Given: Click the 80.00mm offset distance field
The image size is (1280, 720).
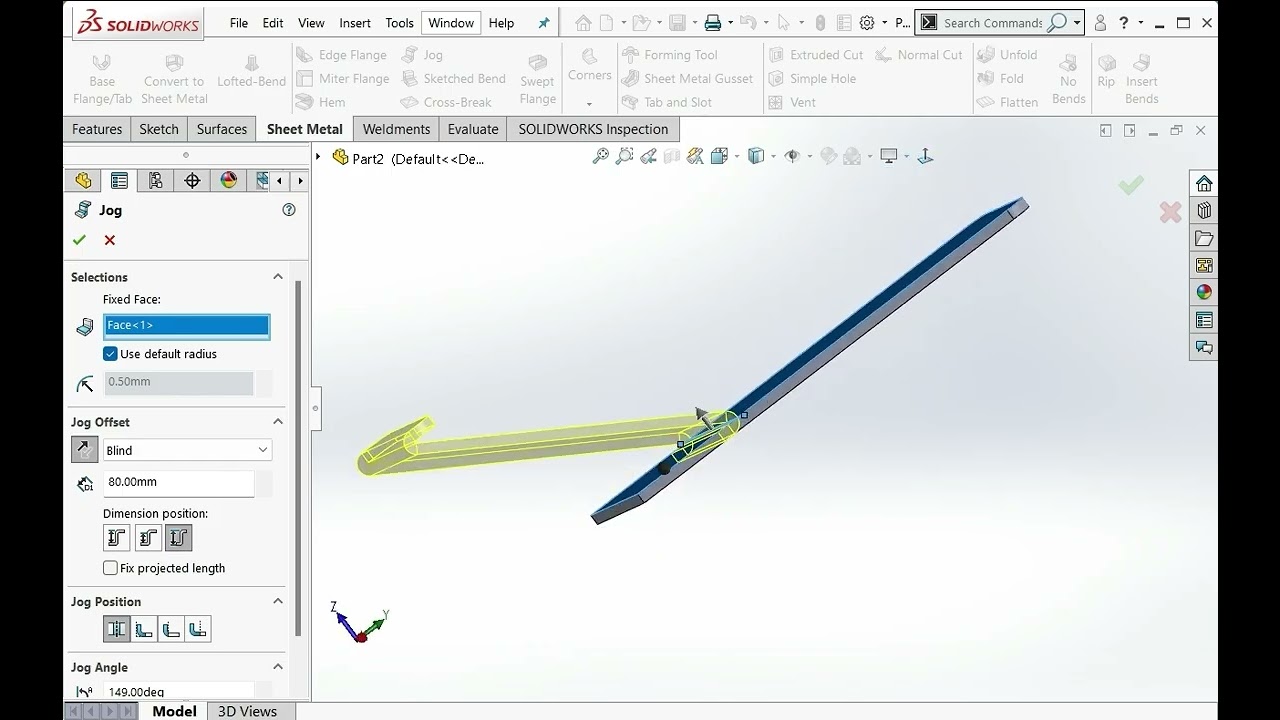Looking at the screenshot, I should (179, 482).
